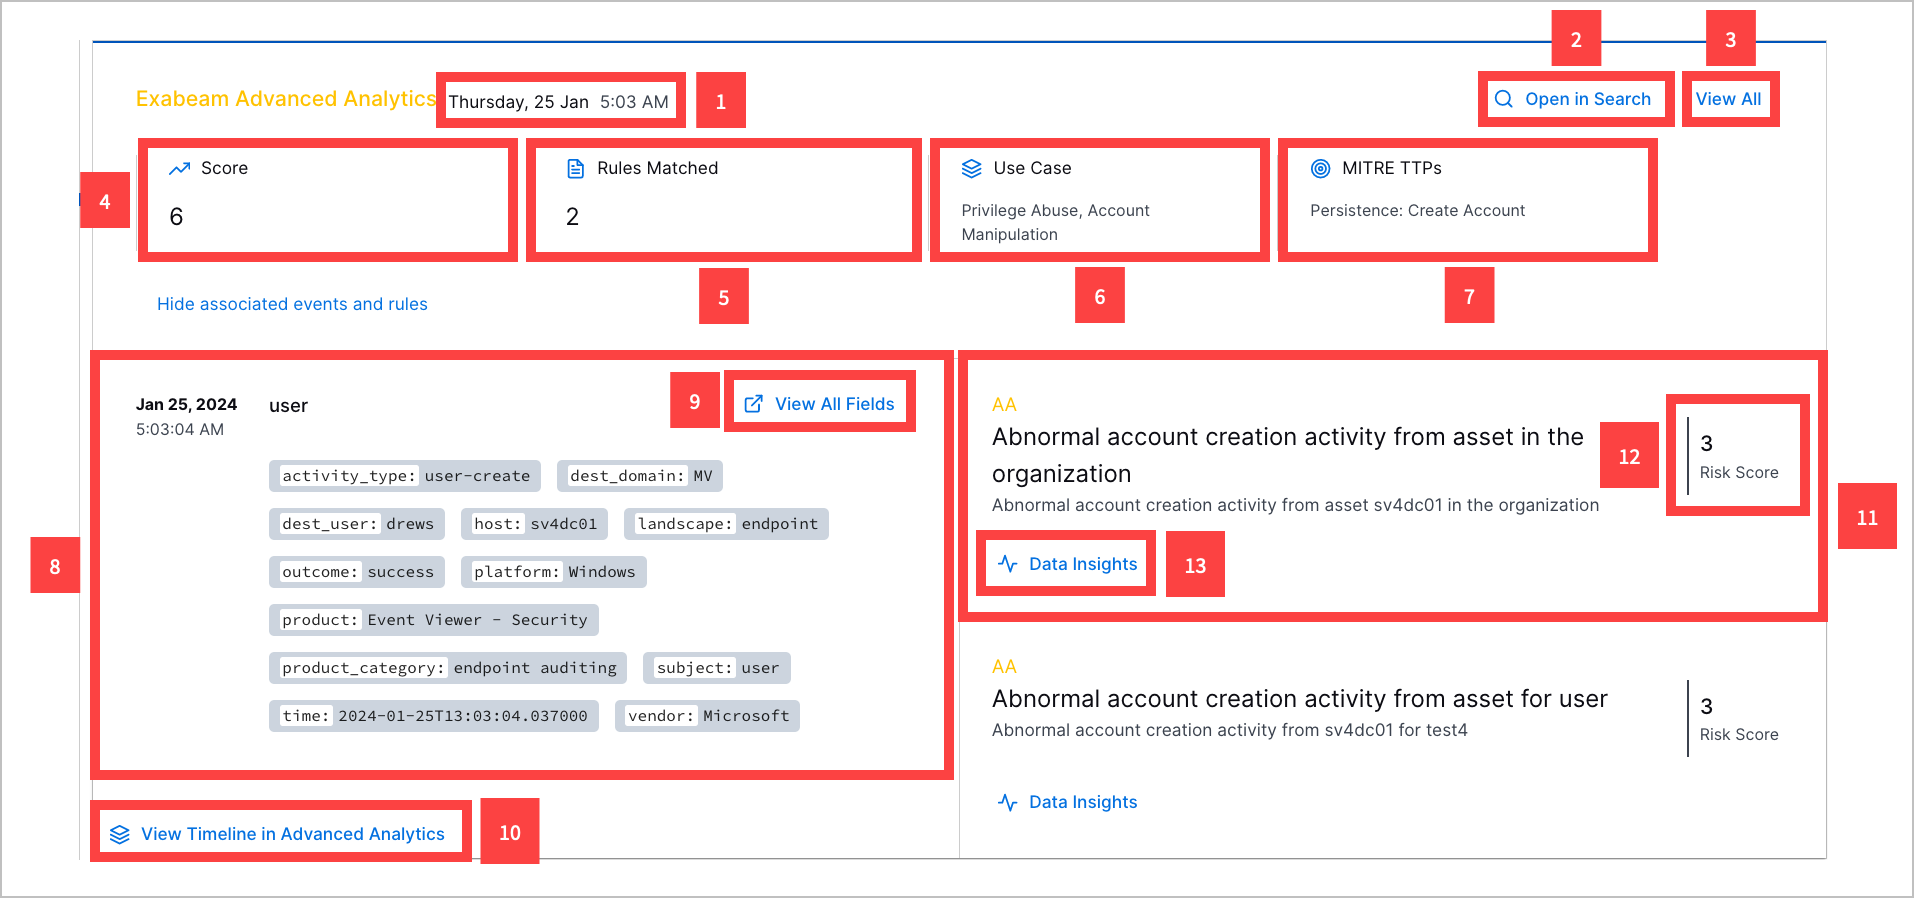1914x898 pixels.
Task: Click Risk Score 3 of organization rule
Action: click(x=1738, y=456)
